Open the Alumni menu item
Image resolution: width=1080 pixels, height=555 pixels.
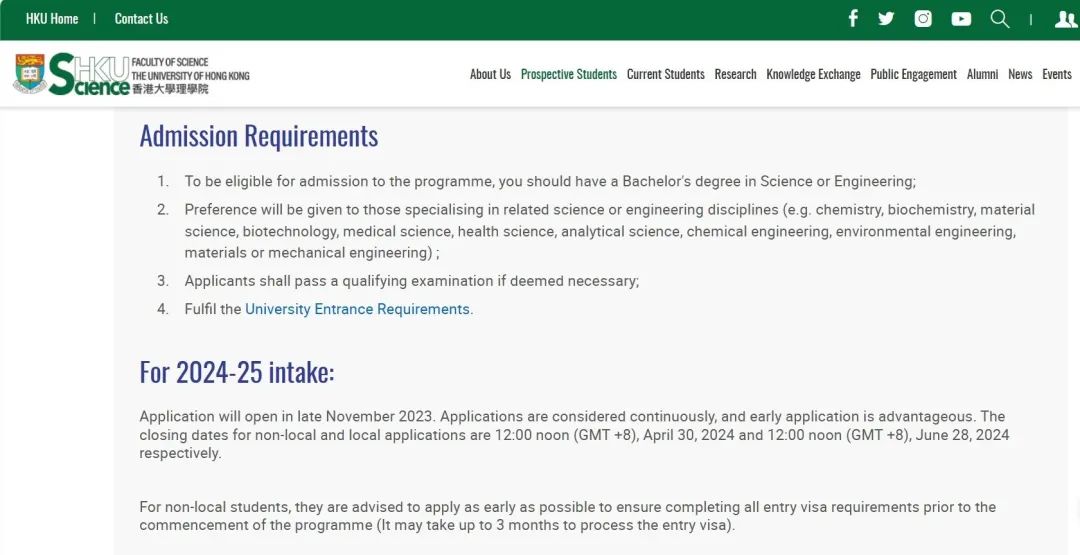[x=982, y=74]
